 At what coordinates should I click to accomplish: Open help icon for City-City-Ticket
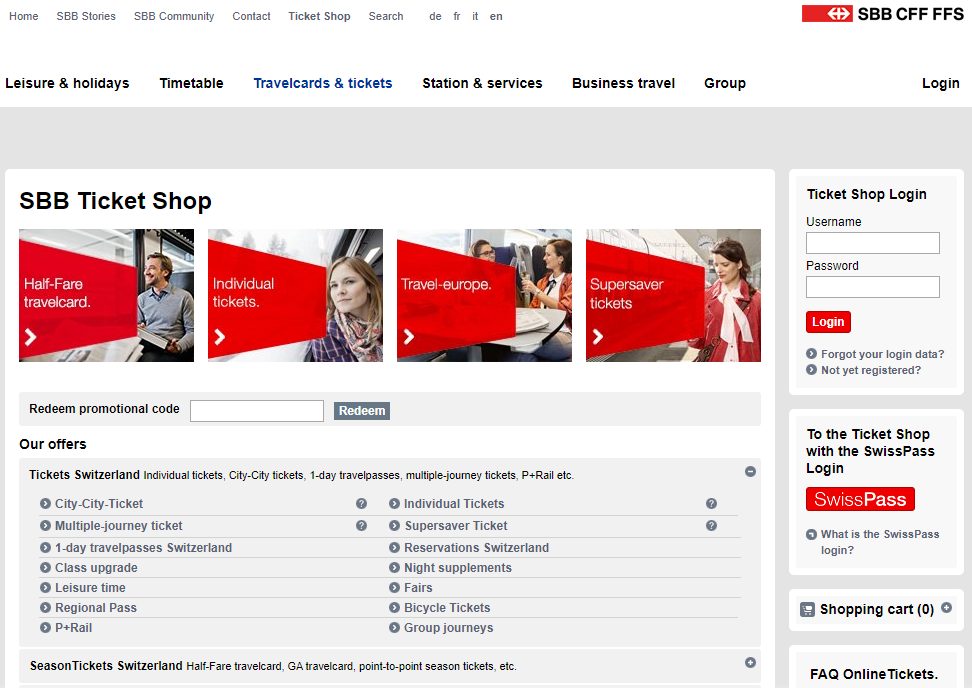(361, 504)
